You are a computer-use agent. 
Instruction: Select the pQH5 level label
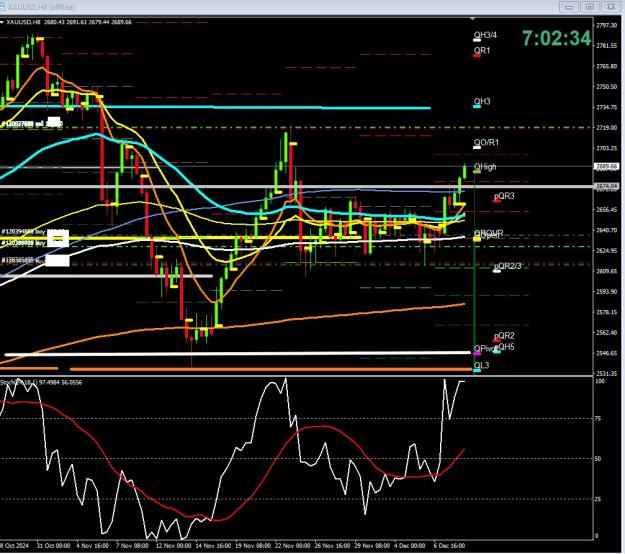point(505,347)
